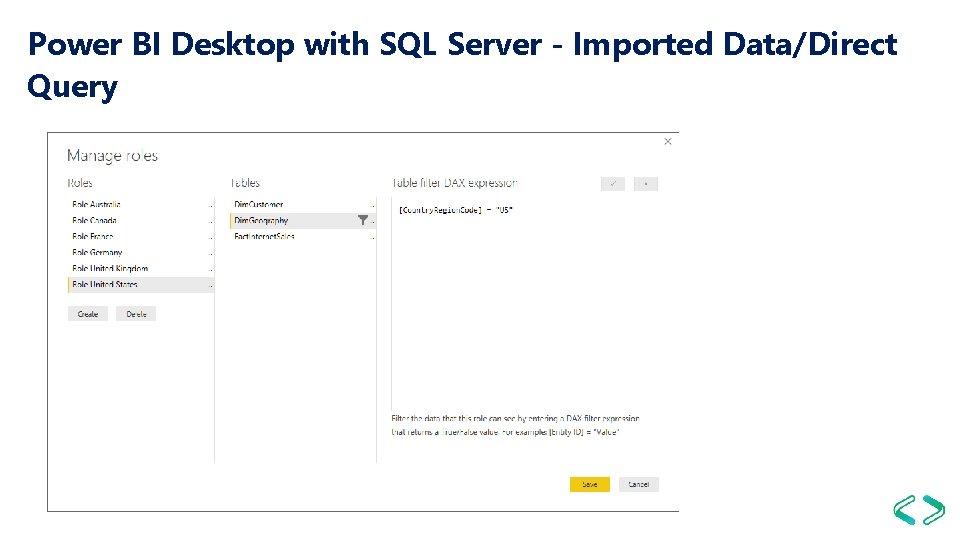Open the ellipsis menu for Role France
The height and width of the screenshot is (540, 960).
coord(211,238)
